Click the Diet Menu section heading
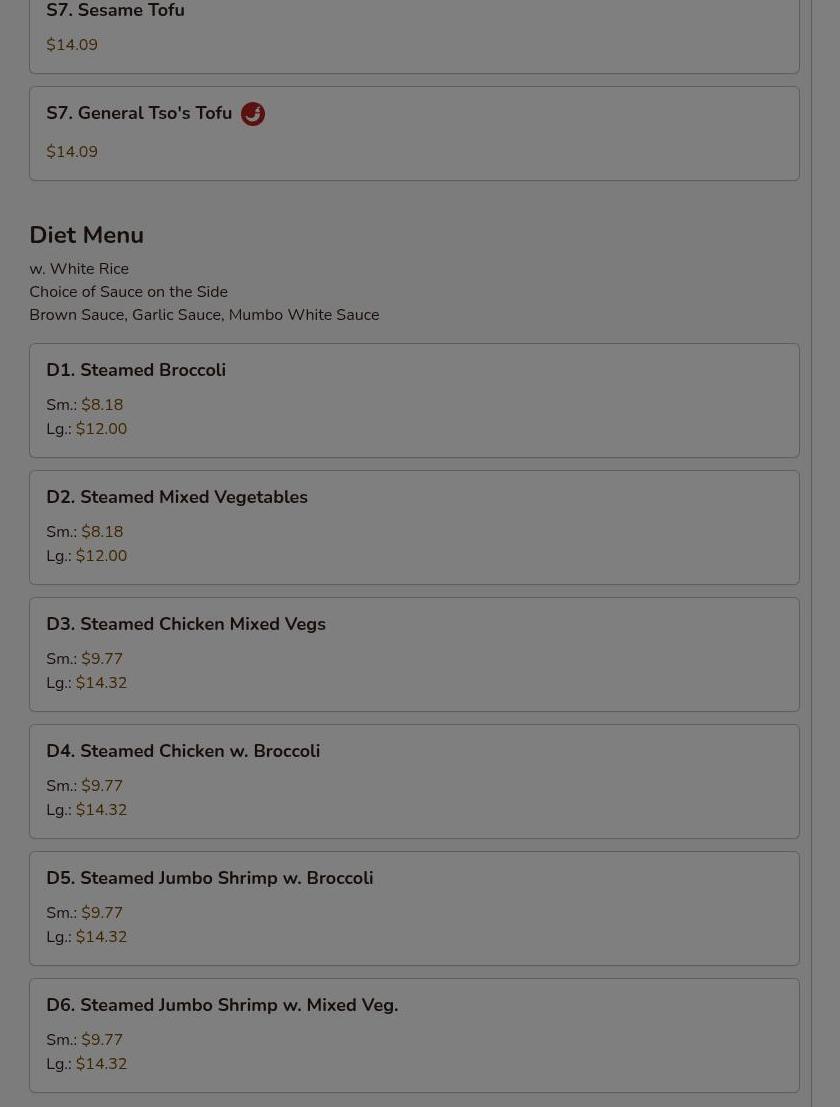The image size is (840, 1107). point(87,235)
